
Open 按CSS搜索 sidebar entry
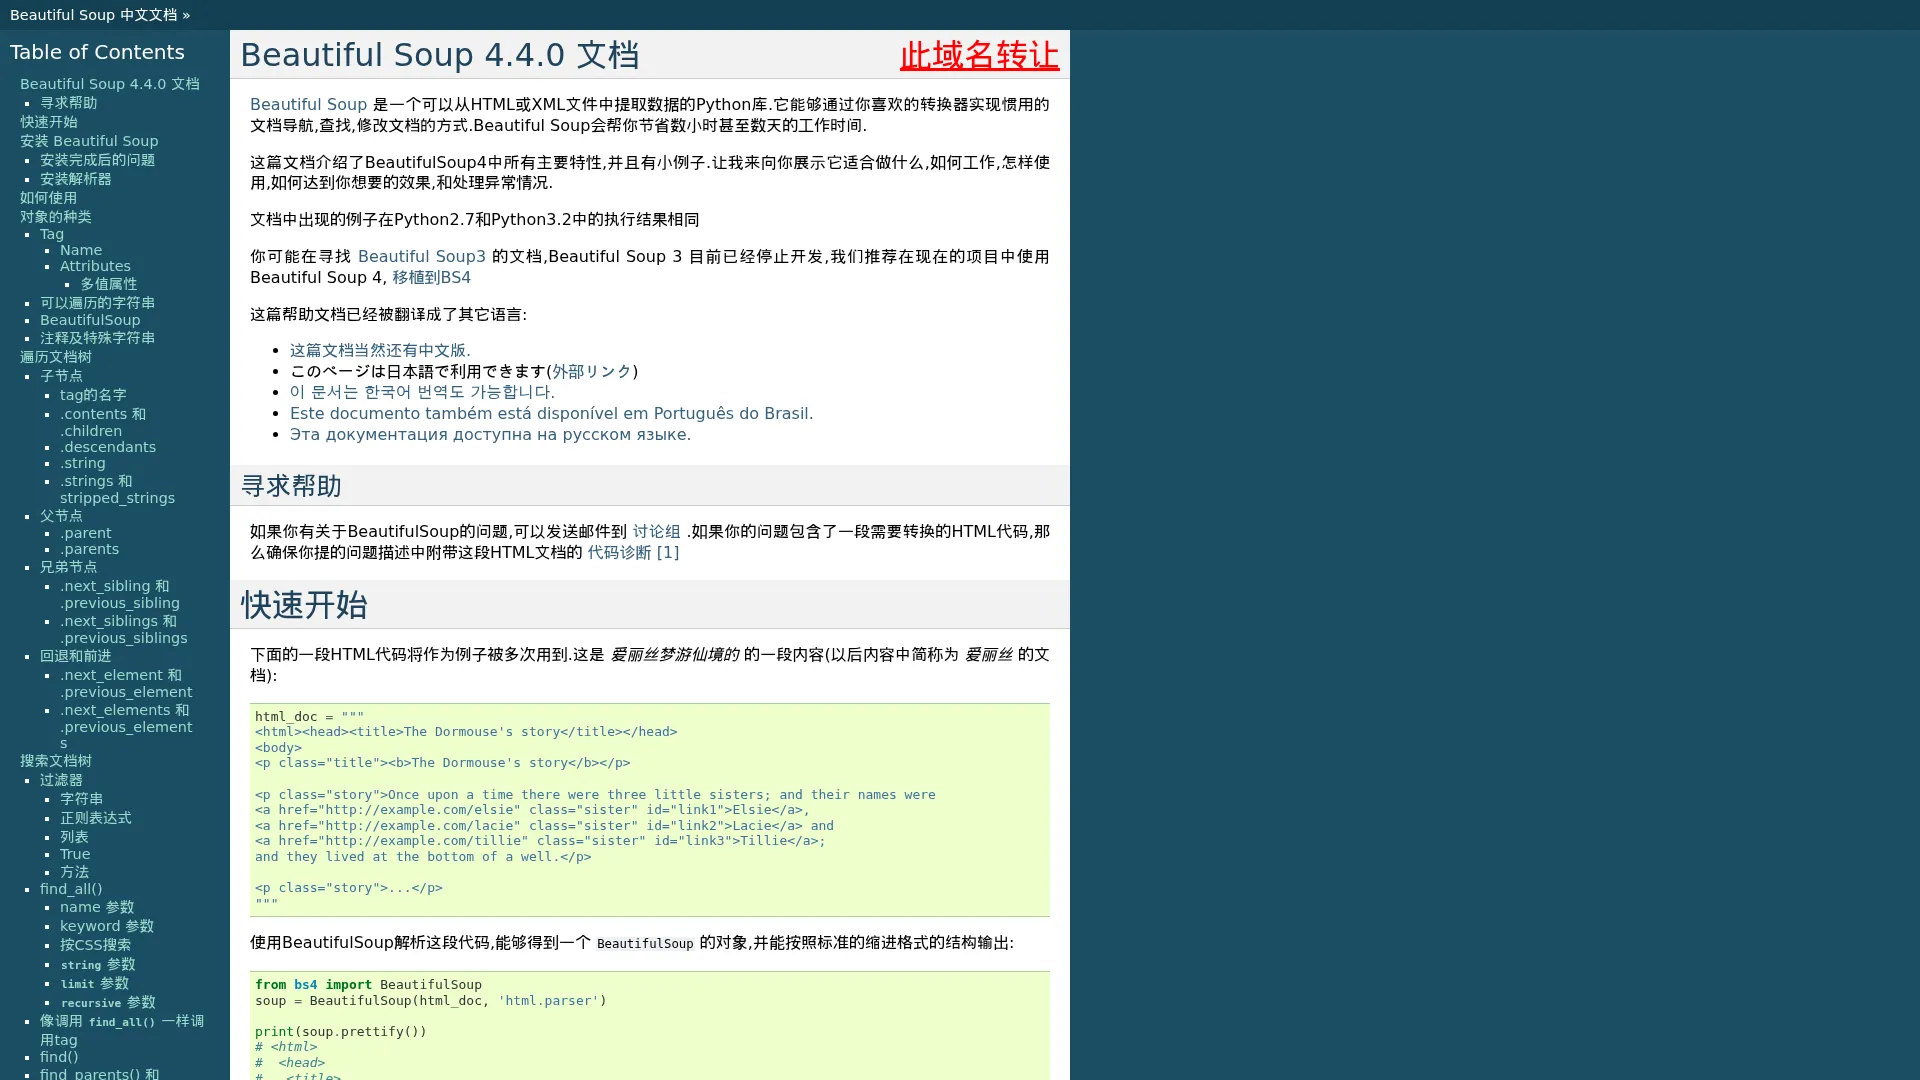click(x=95, y=945)
